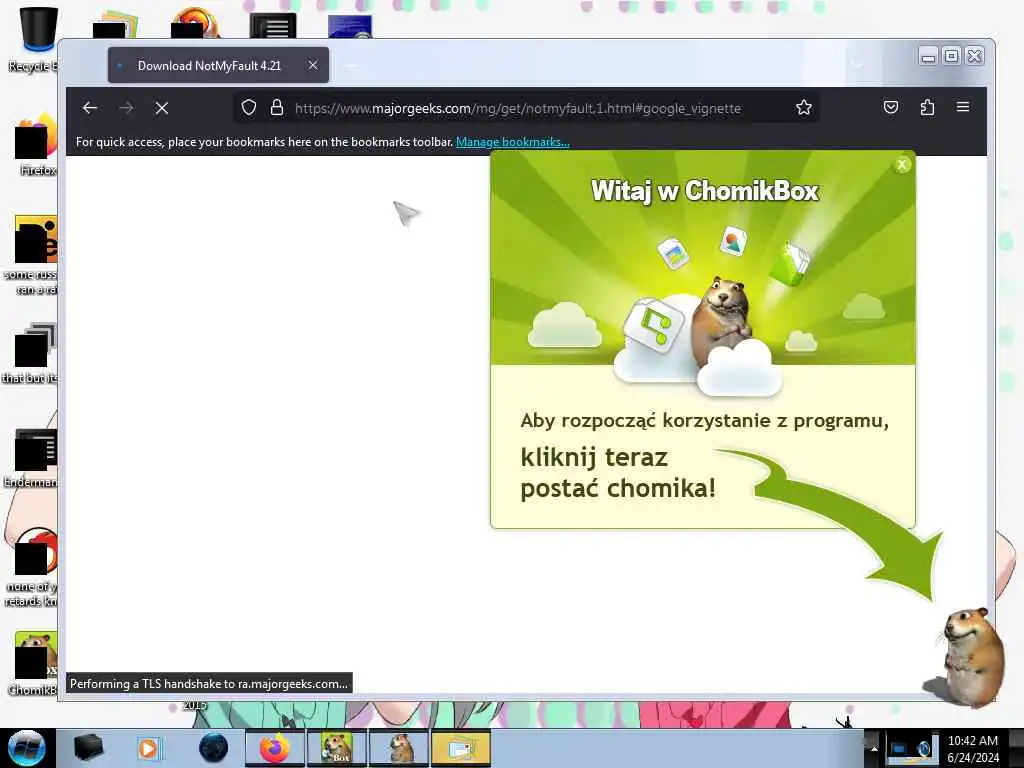Click the 'kliknij teraz postać chomika!' text
Viewport: 1024px width, 768px height.
618,472
